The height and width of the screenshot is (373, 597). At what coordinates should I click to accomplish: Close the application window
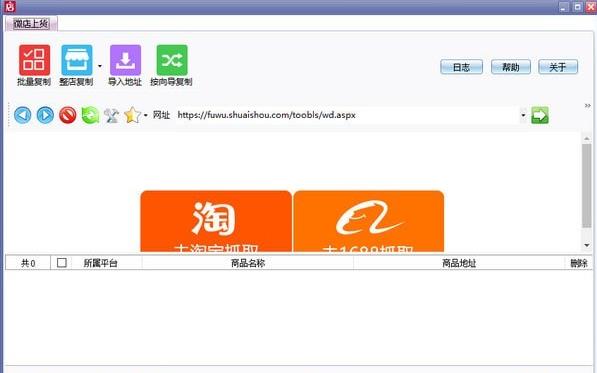[x=591, y=6]
